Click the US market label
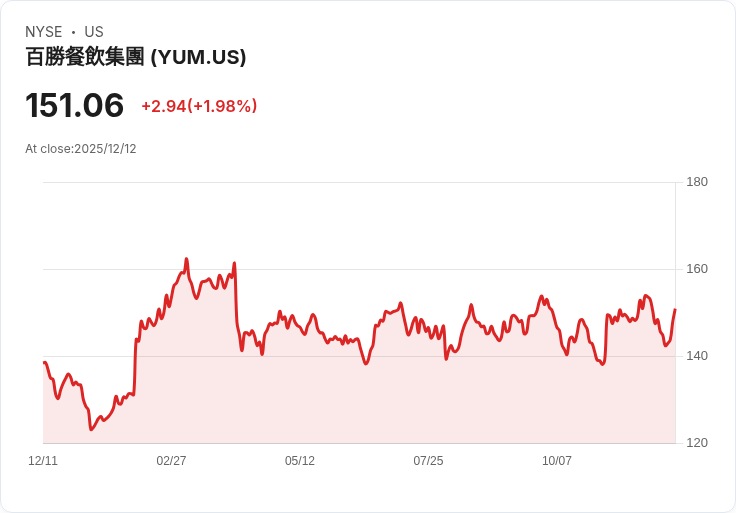Image resolution: width=736 pixels, height=513 pixels. pos(94,32)
